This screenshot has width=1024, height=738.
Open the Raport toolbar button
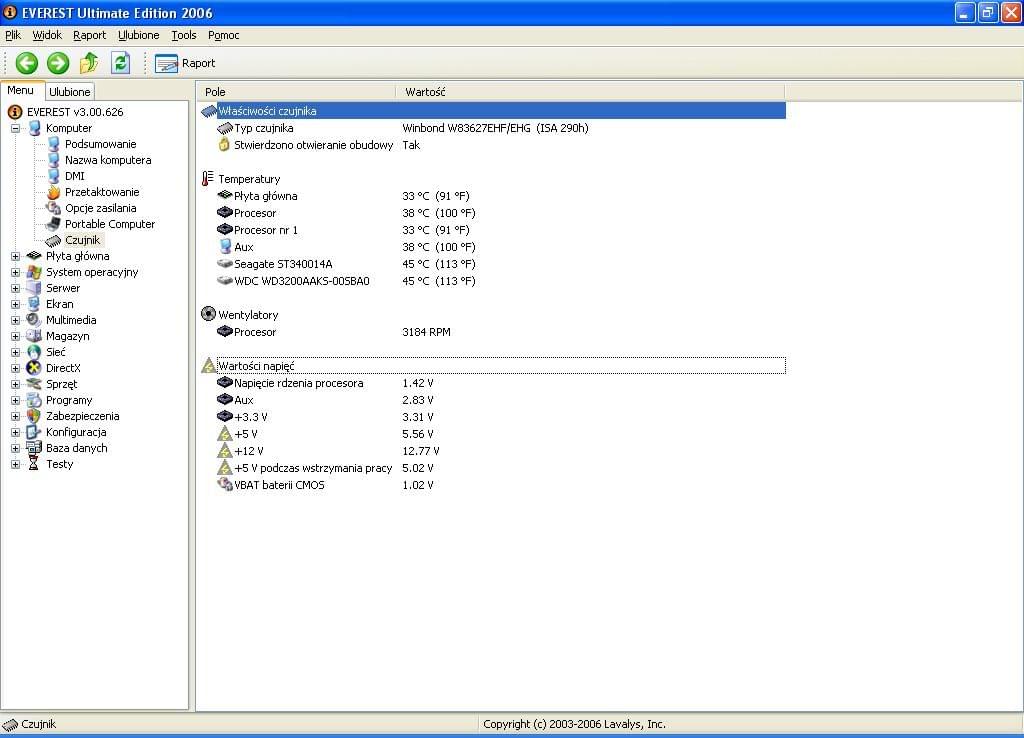point(185,63)
